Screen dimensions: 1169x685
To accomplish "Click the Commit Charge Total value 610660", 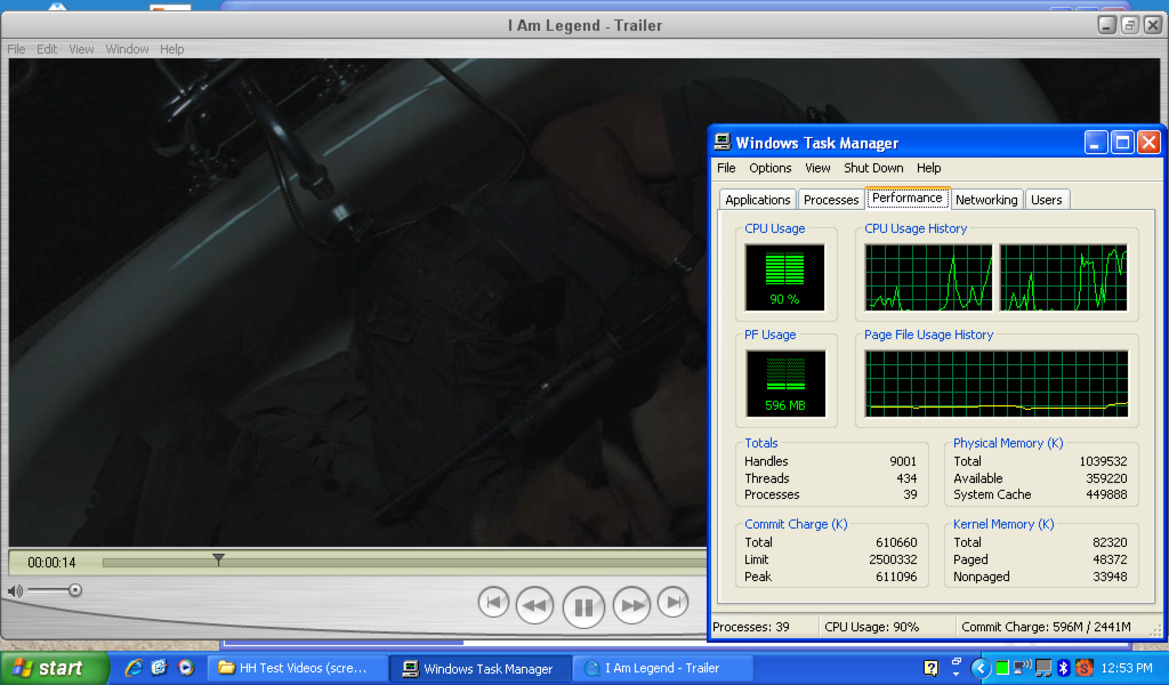I will pyautogui.click(x=896, y=543).
